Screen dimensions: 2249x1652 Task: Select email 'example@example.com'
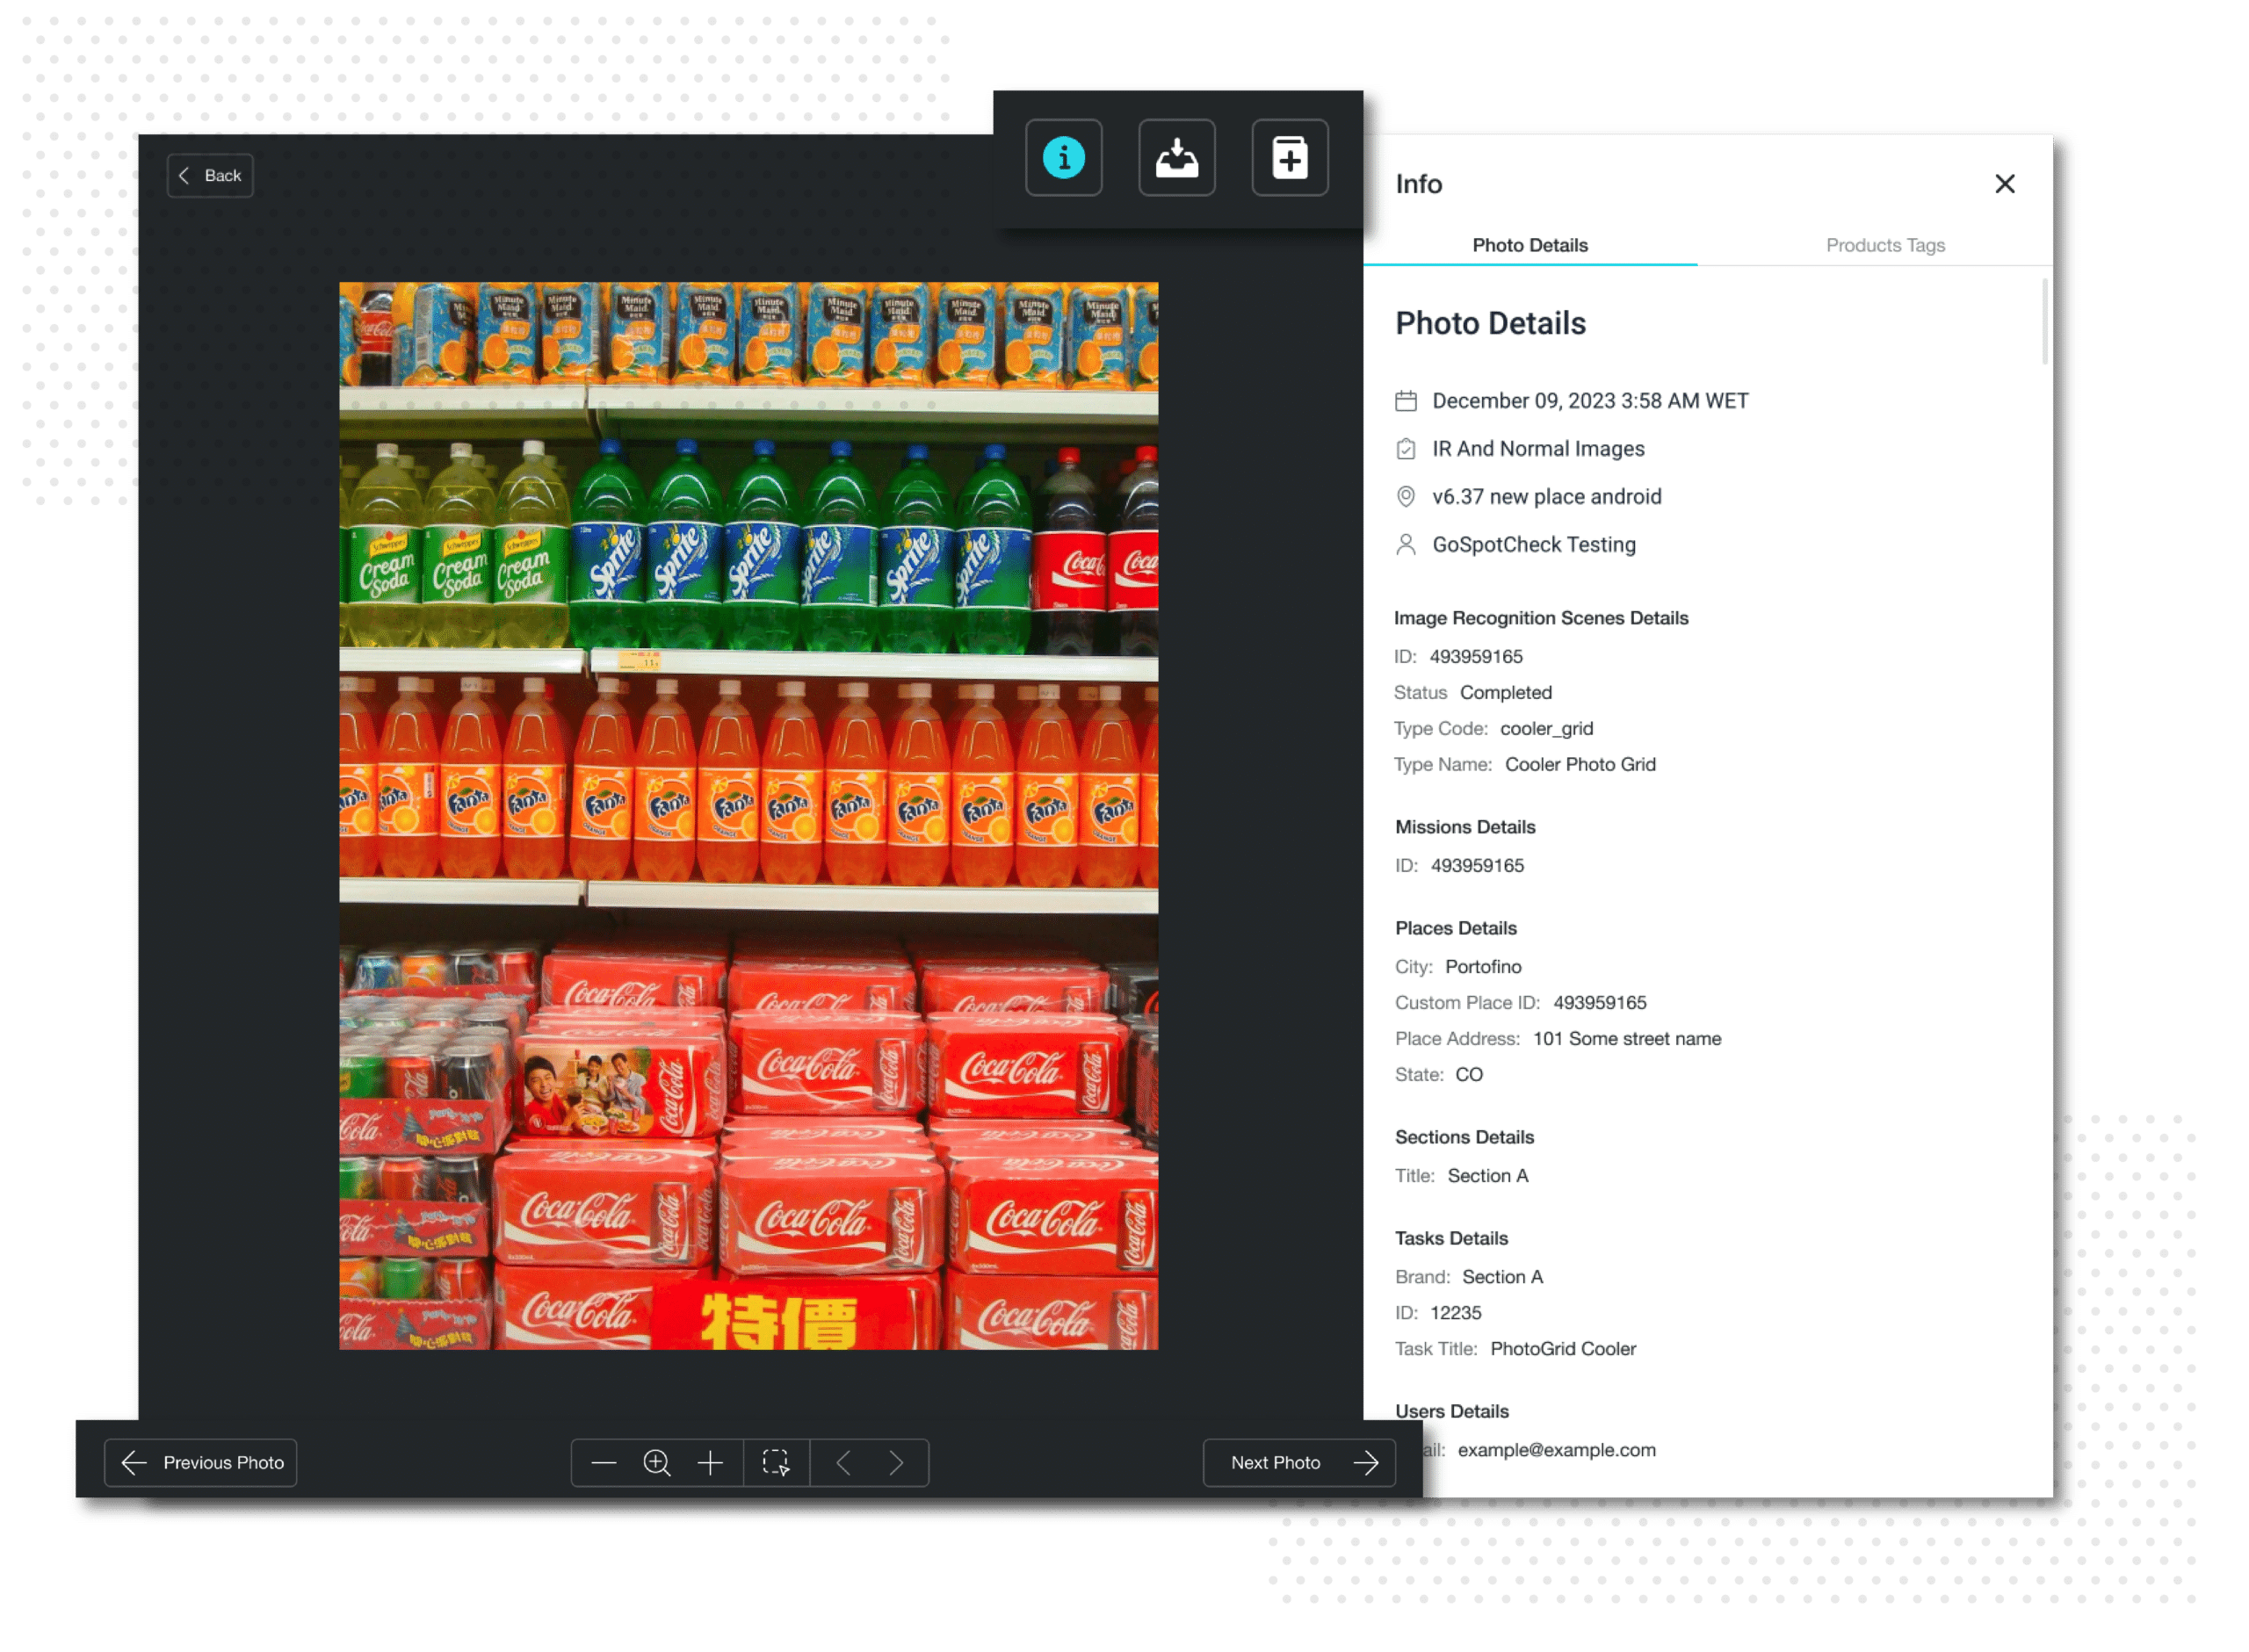1556,1450
